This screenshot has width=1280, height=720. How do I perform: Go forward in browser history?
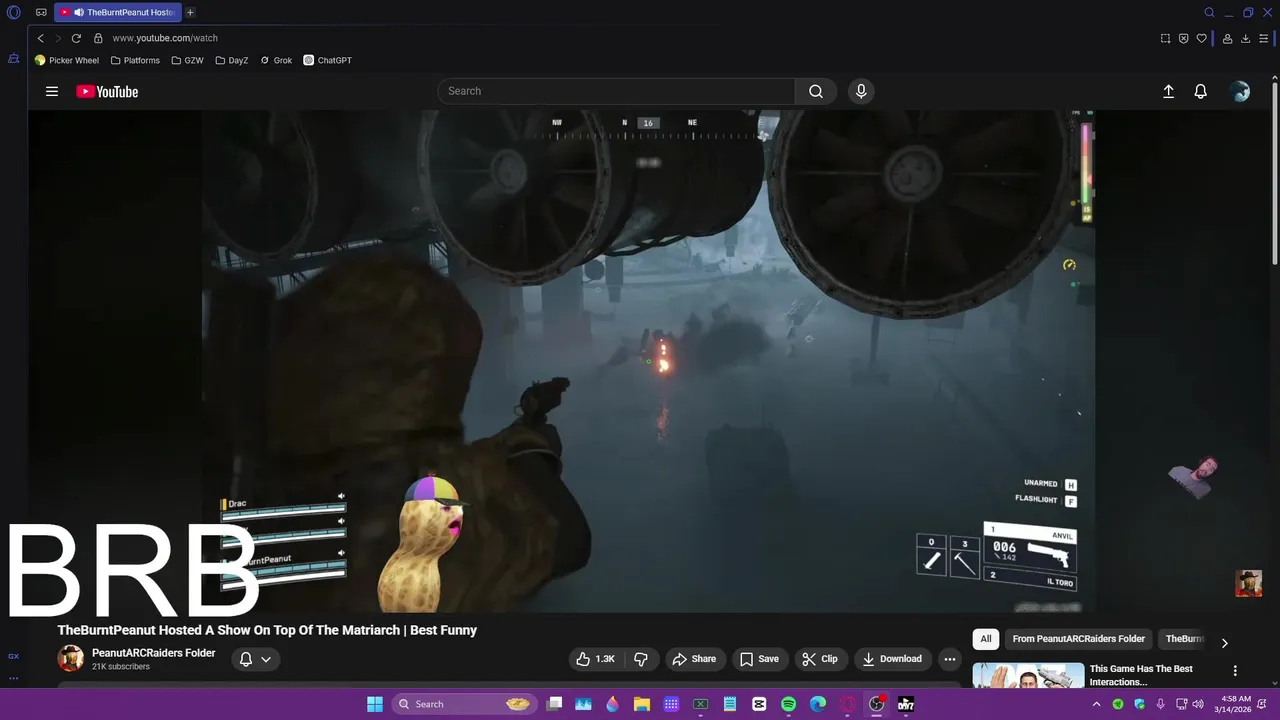(x=58, y=38)
